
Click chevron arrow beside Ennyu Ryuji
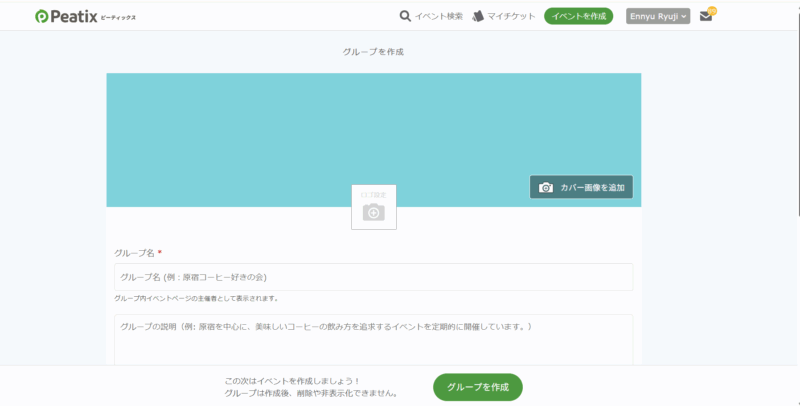click(684, 17)
